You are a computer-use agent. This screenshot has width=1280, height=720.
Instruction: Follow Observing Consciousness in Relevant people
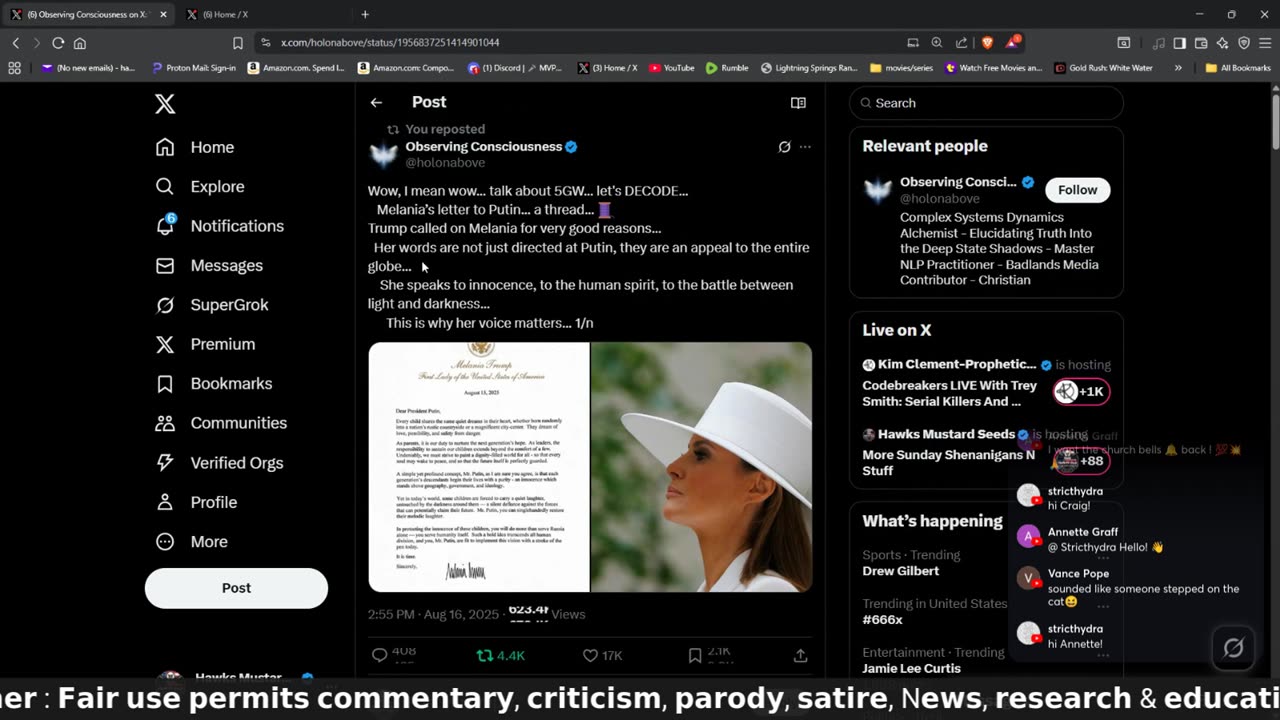pos(1077,190)
